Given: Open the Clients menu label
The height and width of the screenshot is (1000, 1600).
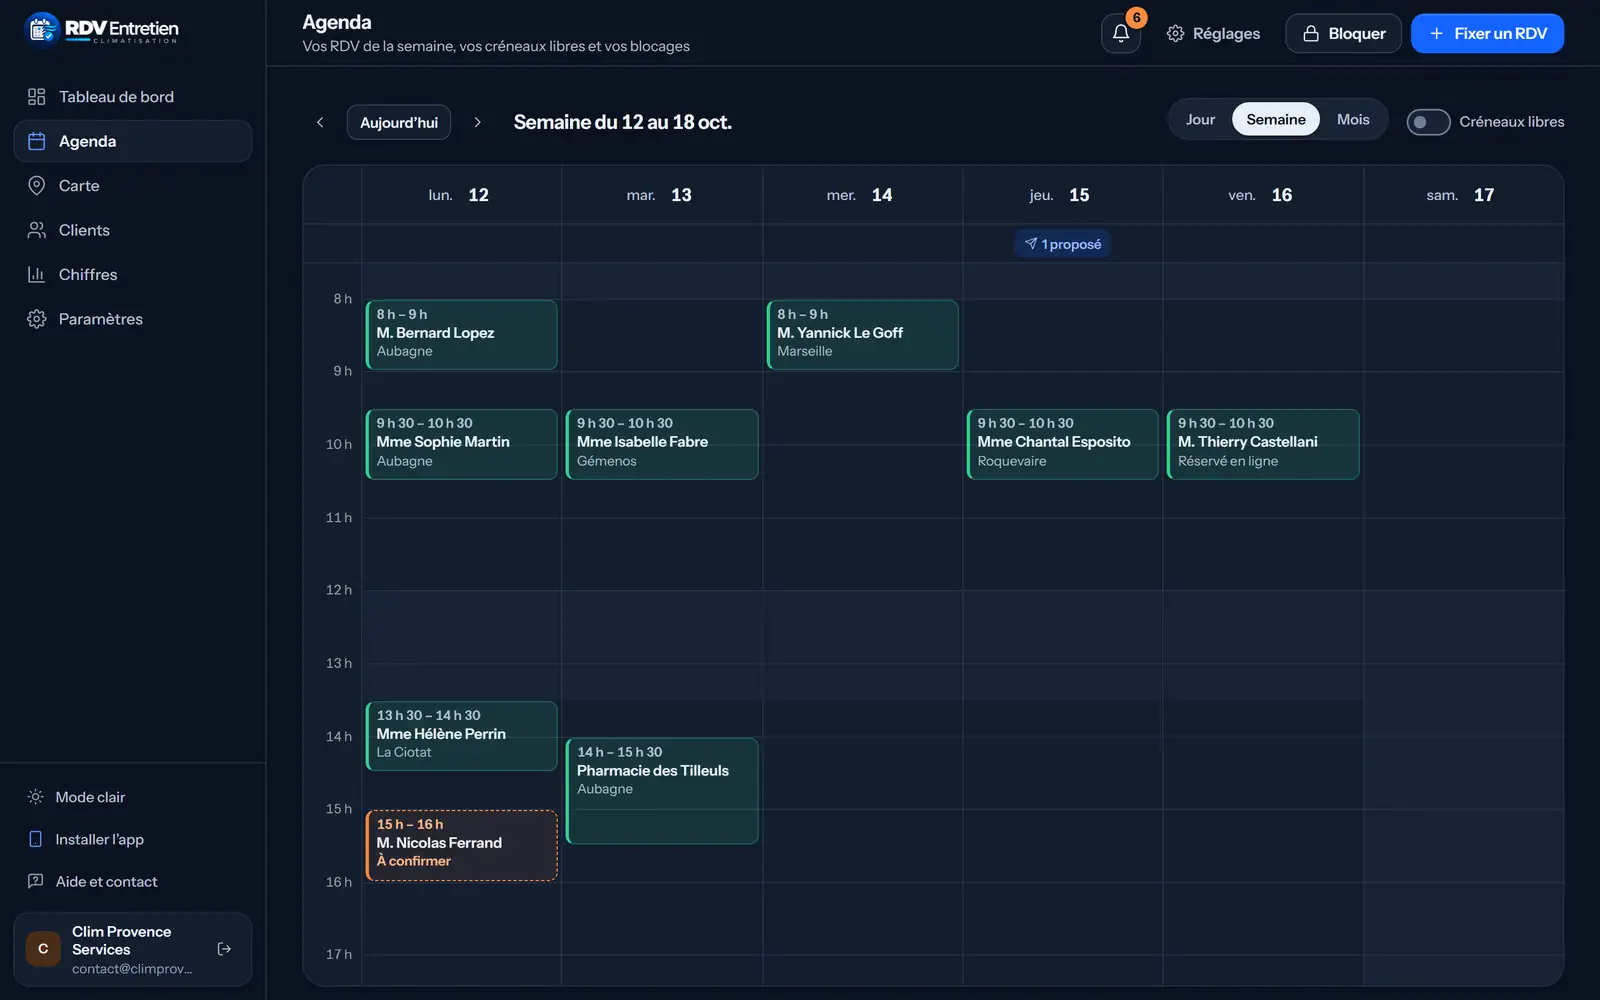Looking at the screenshot, I should tap(84, 230).
